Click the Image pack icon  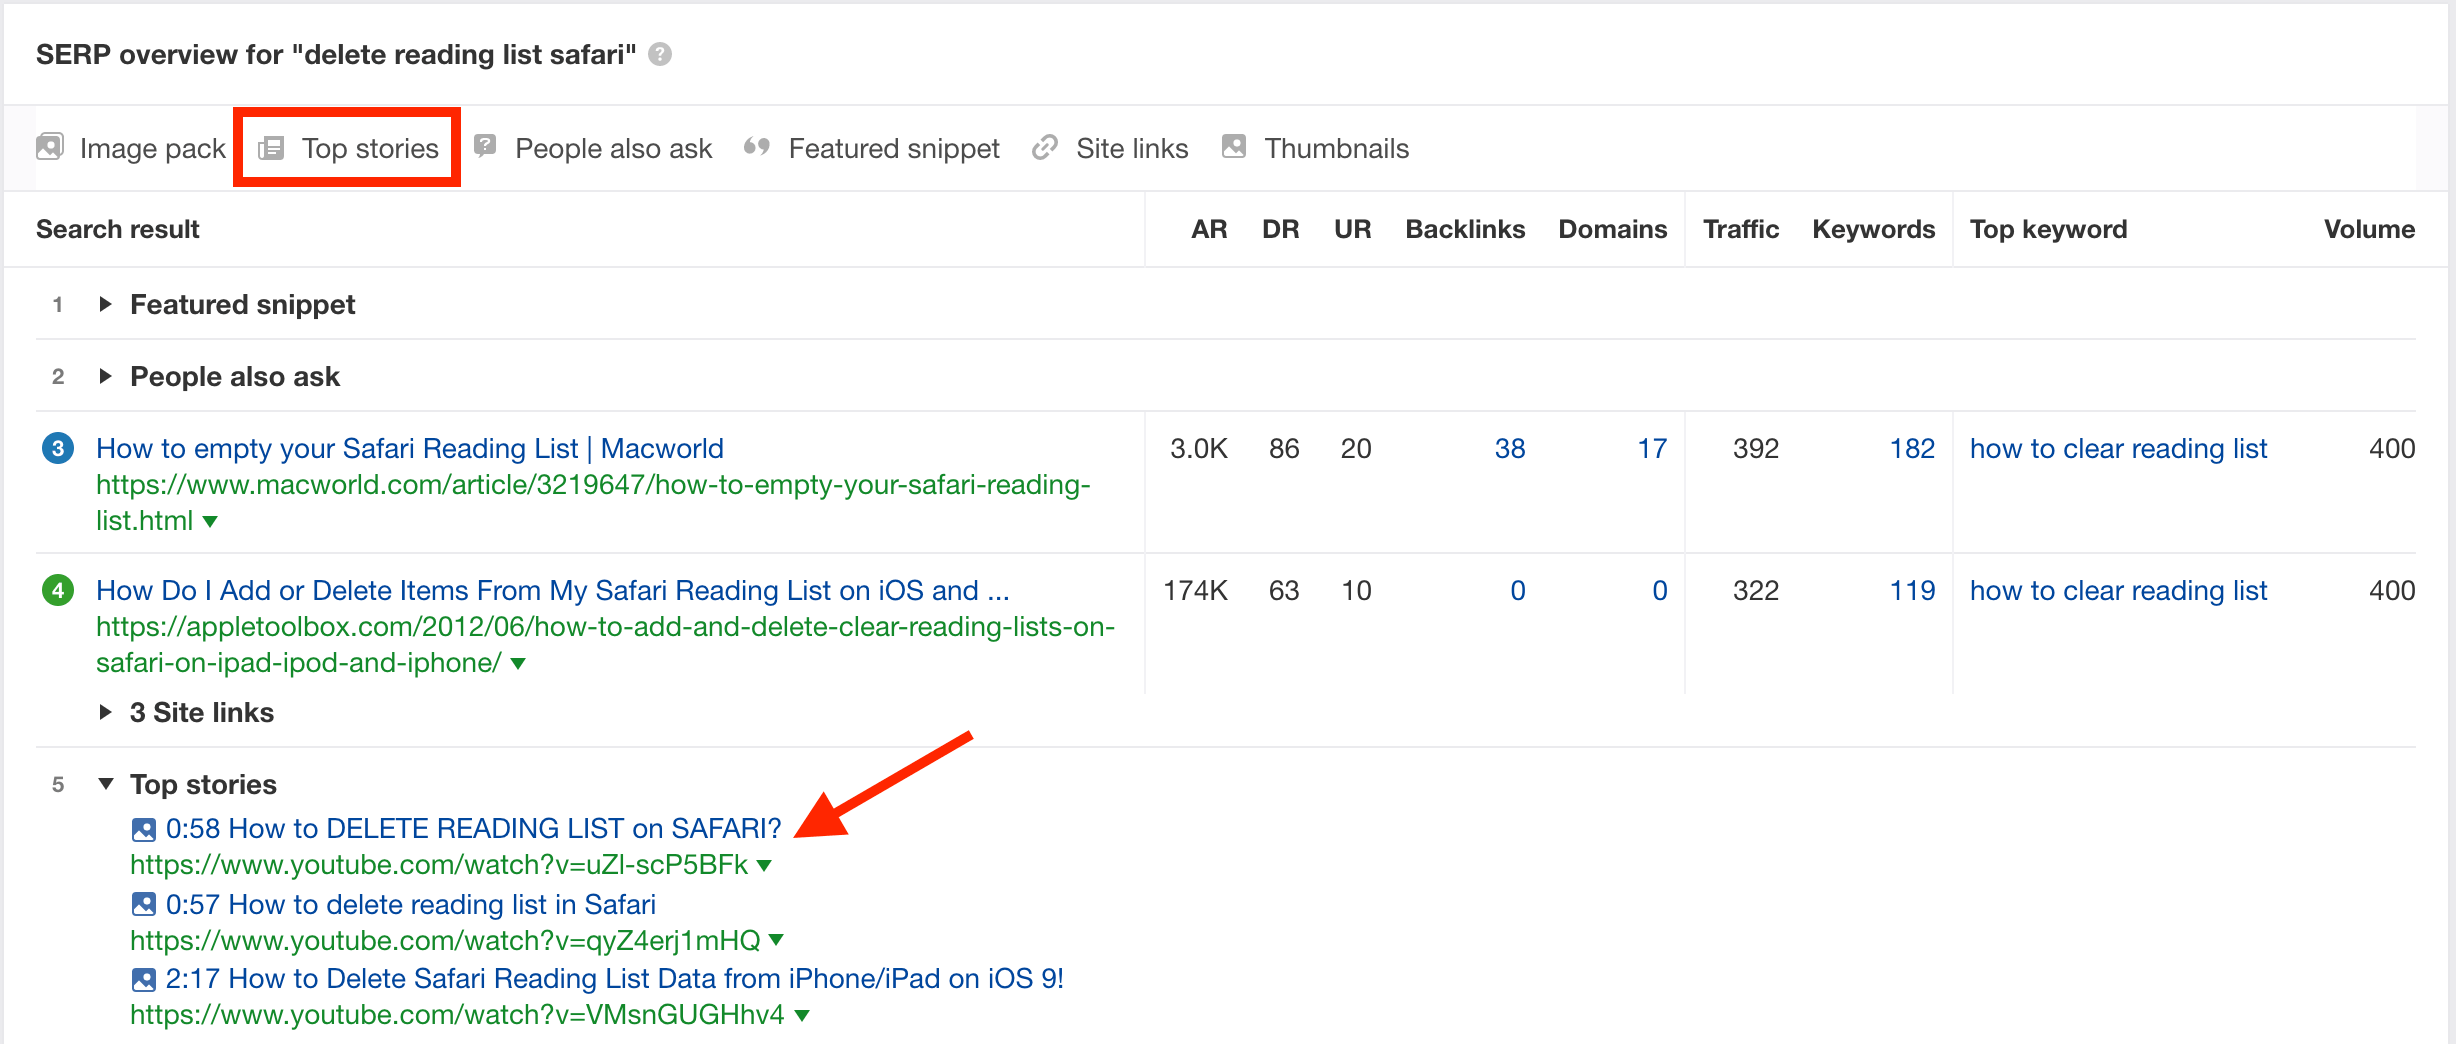(x=50, y=147)
